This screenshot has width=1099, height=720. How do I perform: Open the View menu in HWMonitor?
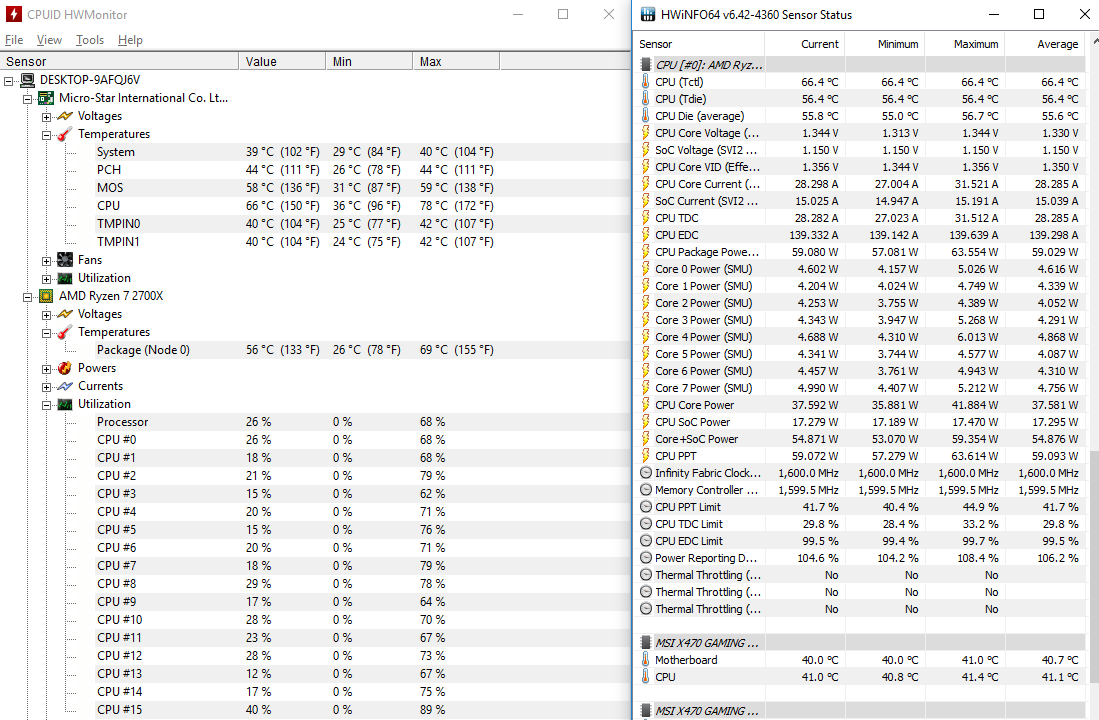pyautogui.click(x=49, y=40)
